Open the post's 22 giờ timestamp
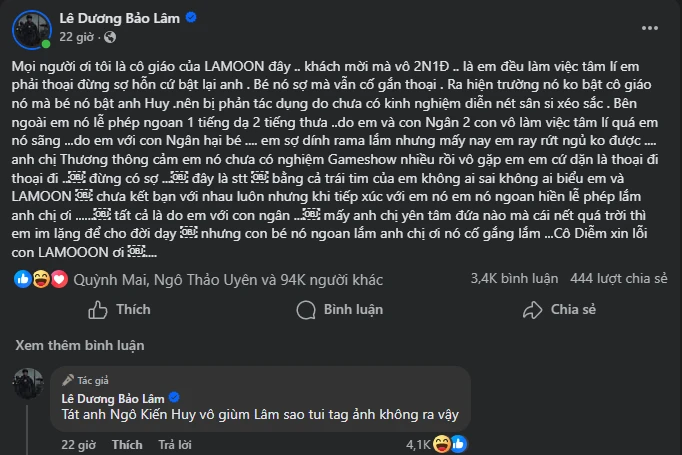682x455 pixels. [x=76, y=37]
